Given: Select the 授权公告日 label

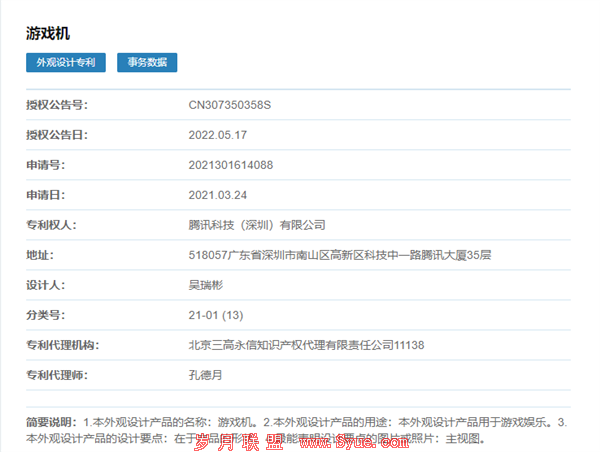Looking at the screenshot, I should click(x=57, y=135).
